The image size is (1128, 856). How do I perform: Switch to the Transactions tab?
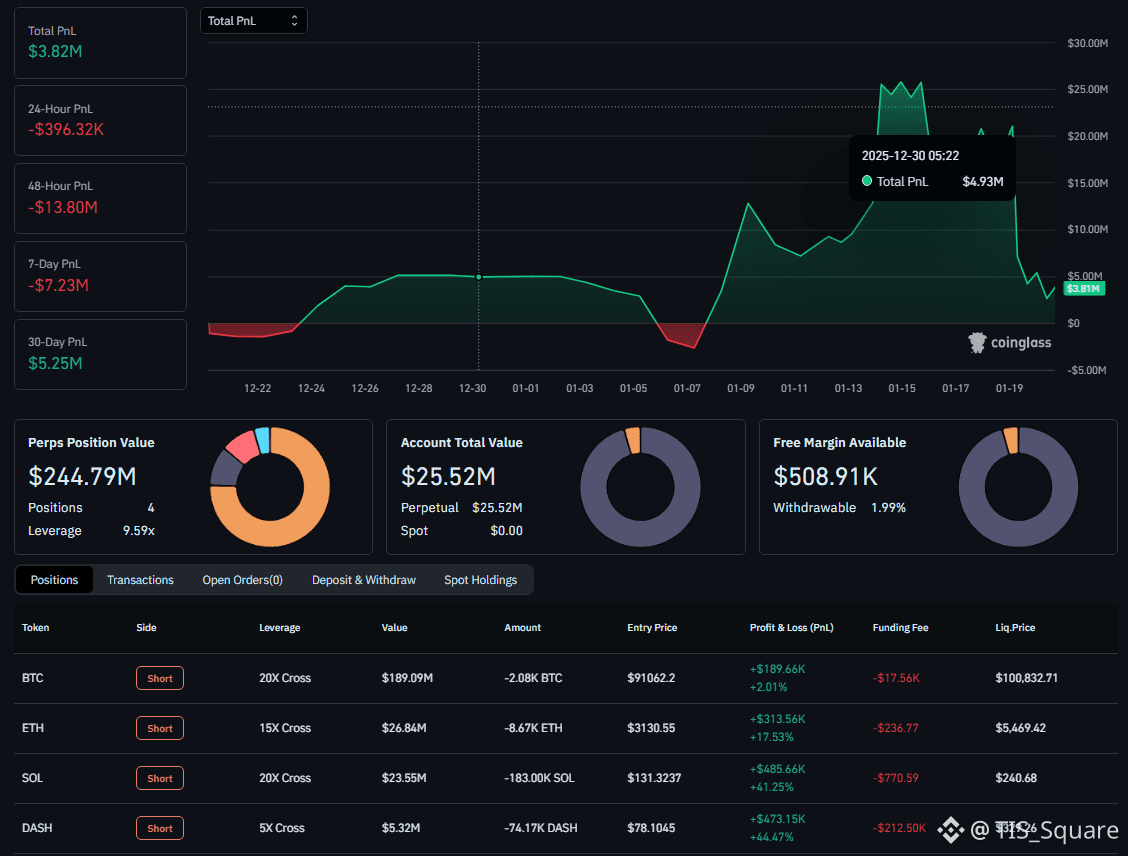pos(140,580)
